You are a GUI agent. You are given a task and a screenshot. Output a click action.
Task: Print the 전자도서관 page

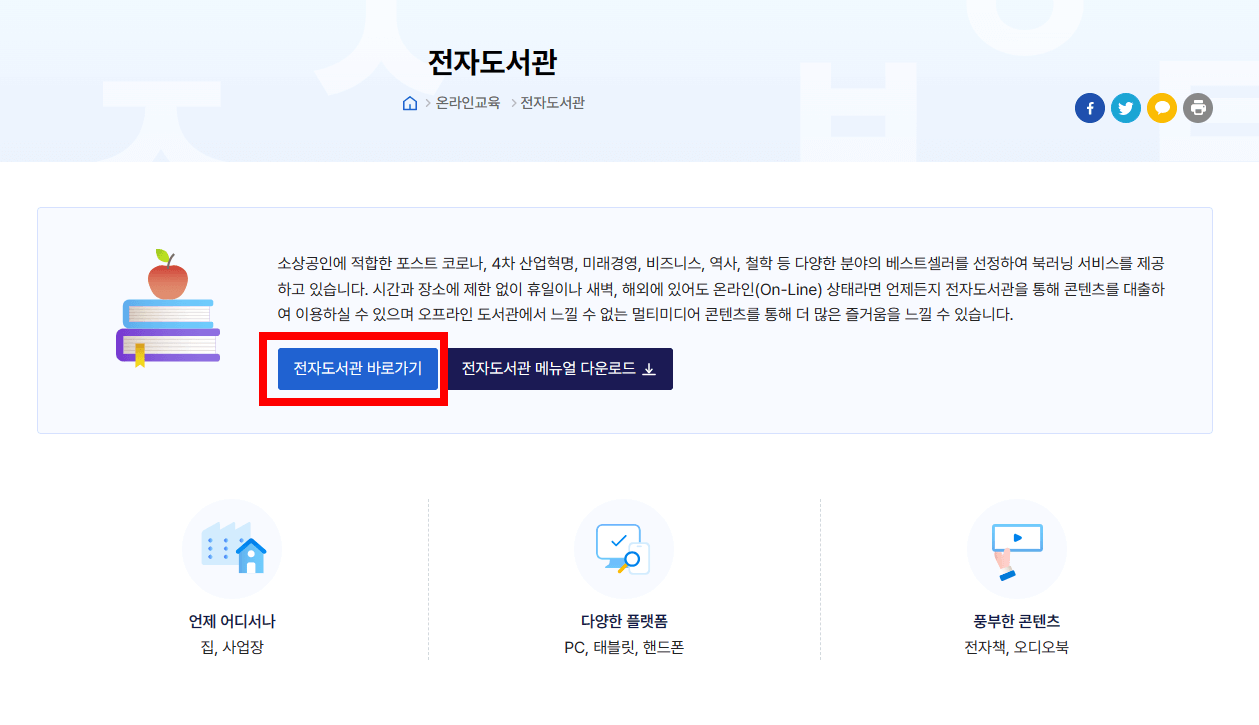[1198, 108]
